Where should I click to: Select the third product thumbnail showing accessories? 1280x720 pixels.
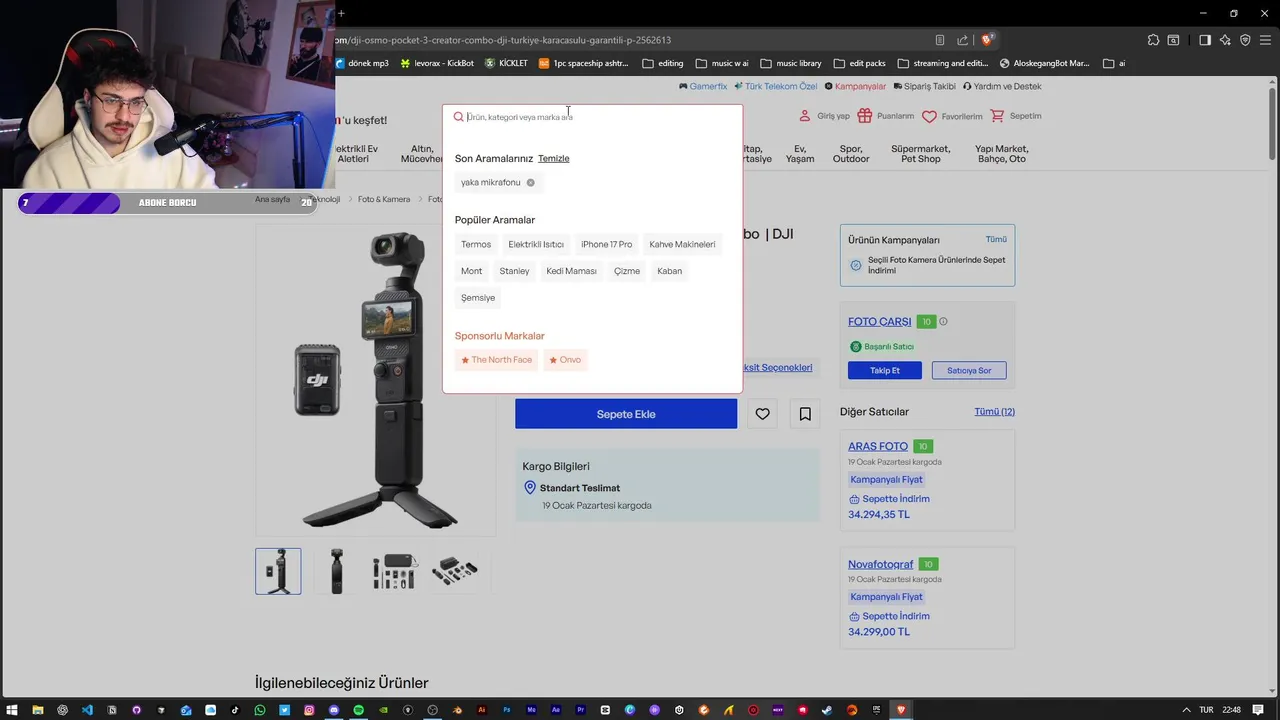[394, 571]
